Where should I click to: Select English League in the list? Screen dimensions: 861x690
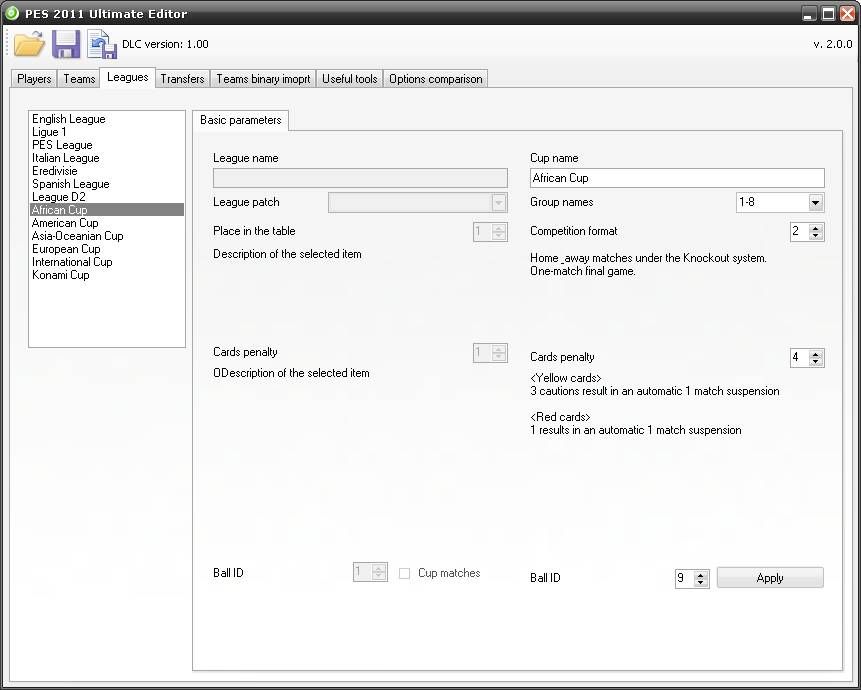coord(68,119)
